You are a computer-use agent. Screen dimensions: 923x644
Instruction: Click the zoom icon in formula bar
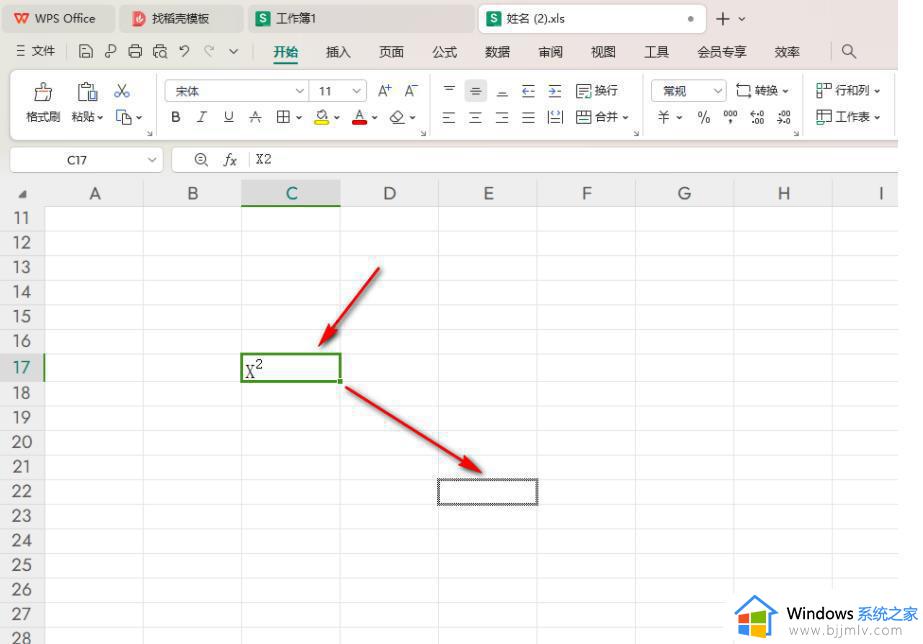pyautogui.click(x=201, y=160)
